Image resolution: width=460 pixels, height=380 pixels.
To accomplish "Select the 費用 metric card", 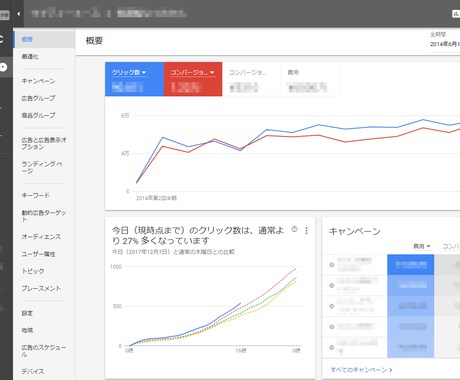I will click(x=310, y=79).
